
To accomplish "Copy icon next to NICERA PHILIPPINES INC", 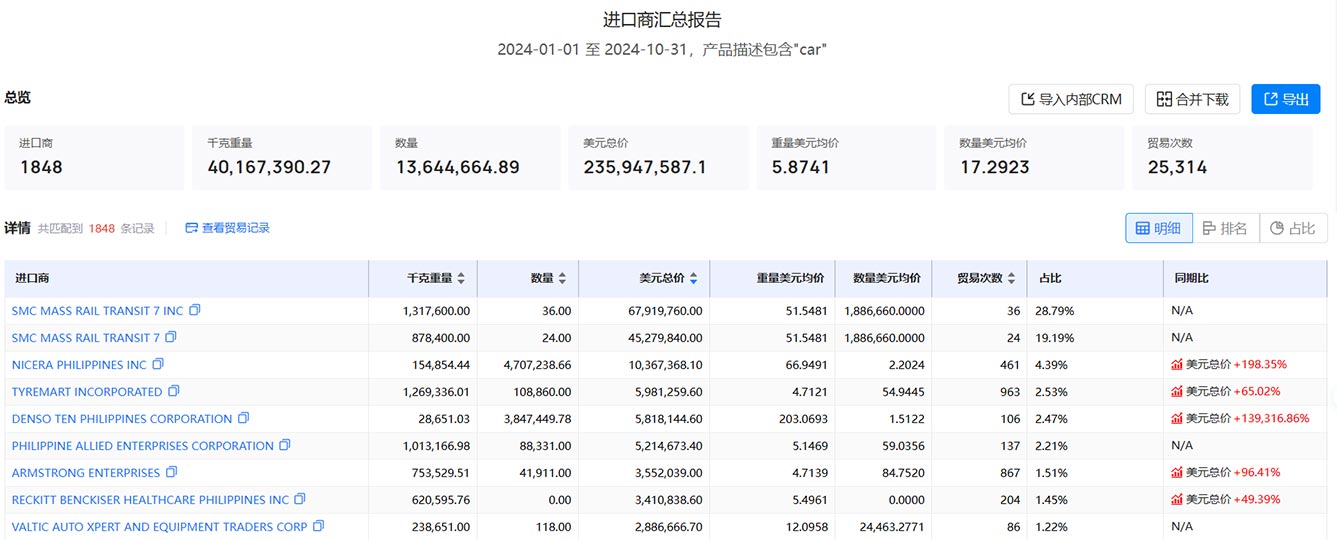I will point(158,364).
